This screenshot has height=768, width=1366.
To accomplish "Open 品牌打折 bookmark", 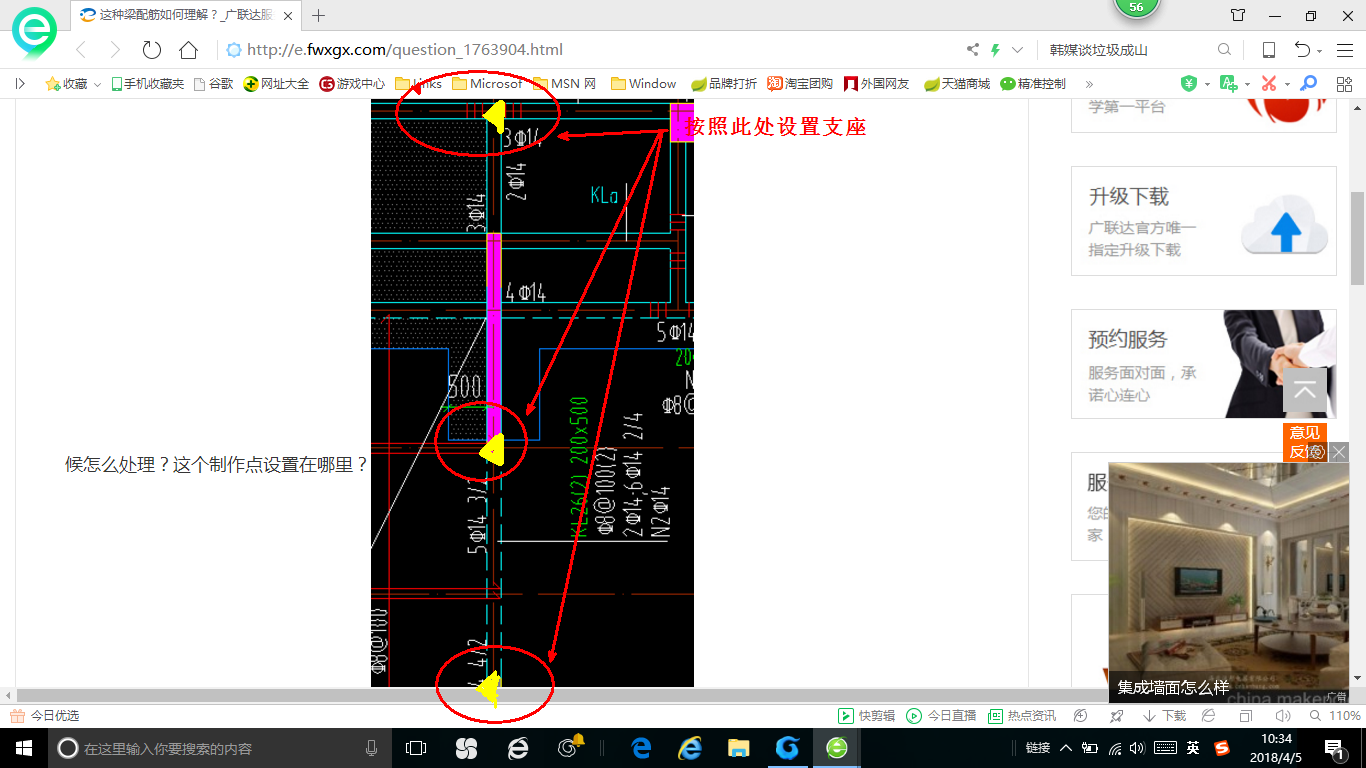I will point(724,84).
